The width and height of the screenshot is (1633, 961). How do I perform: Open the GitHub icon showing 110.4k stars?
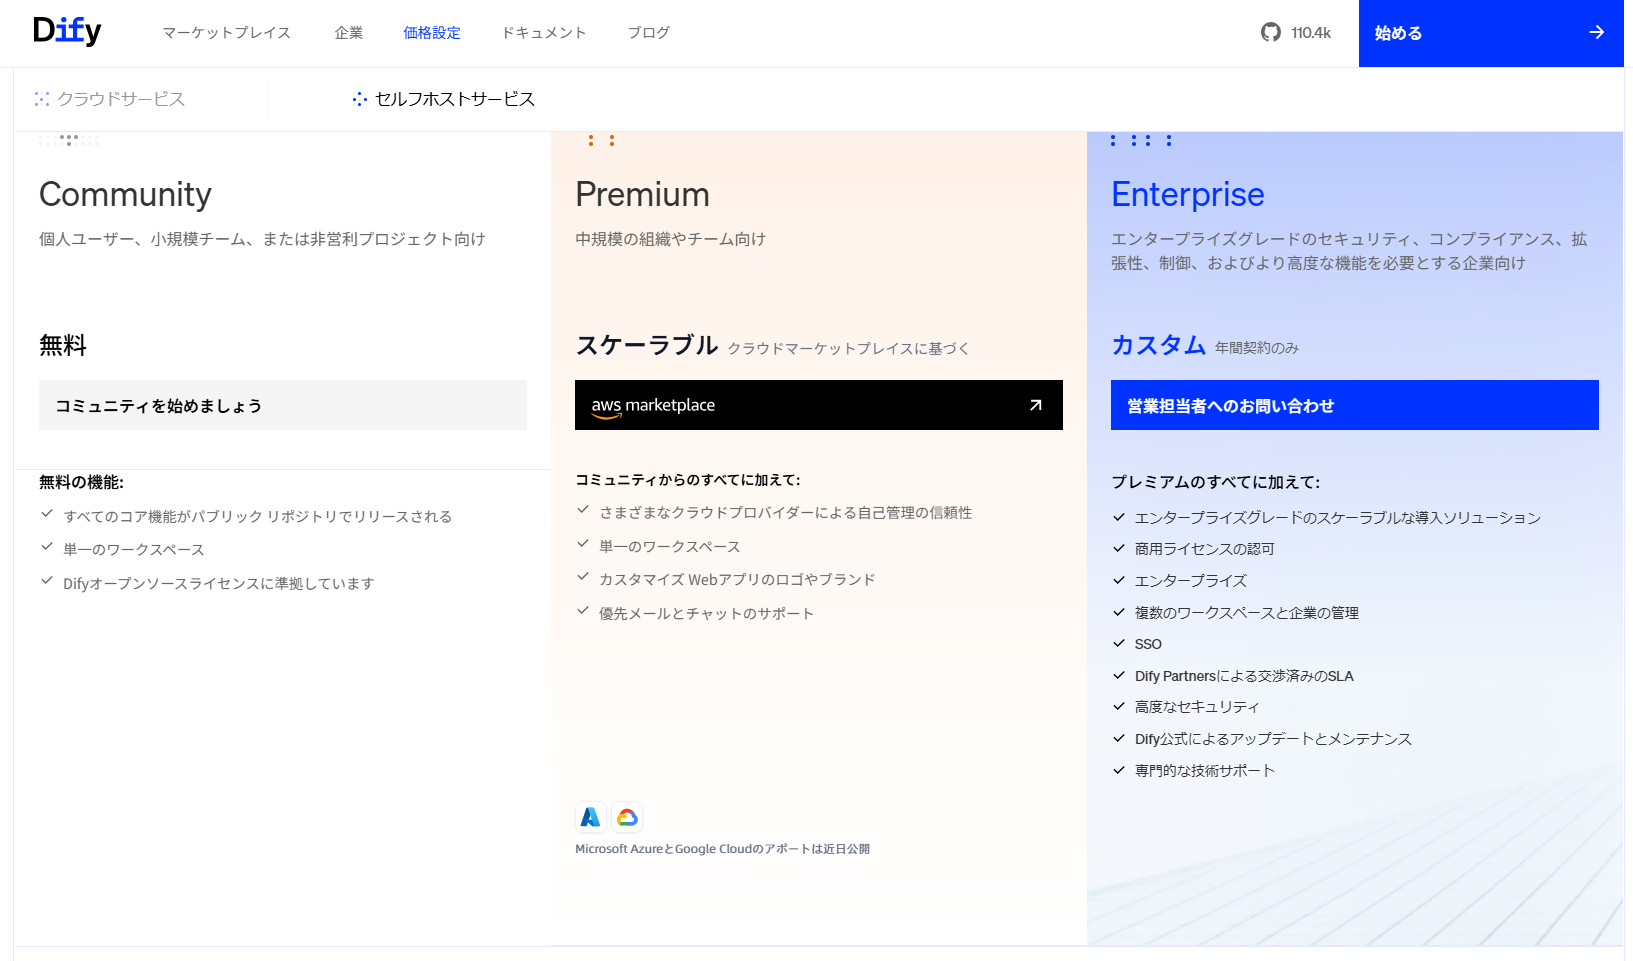pos(1271,32)
